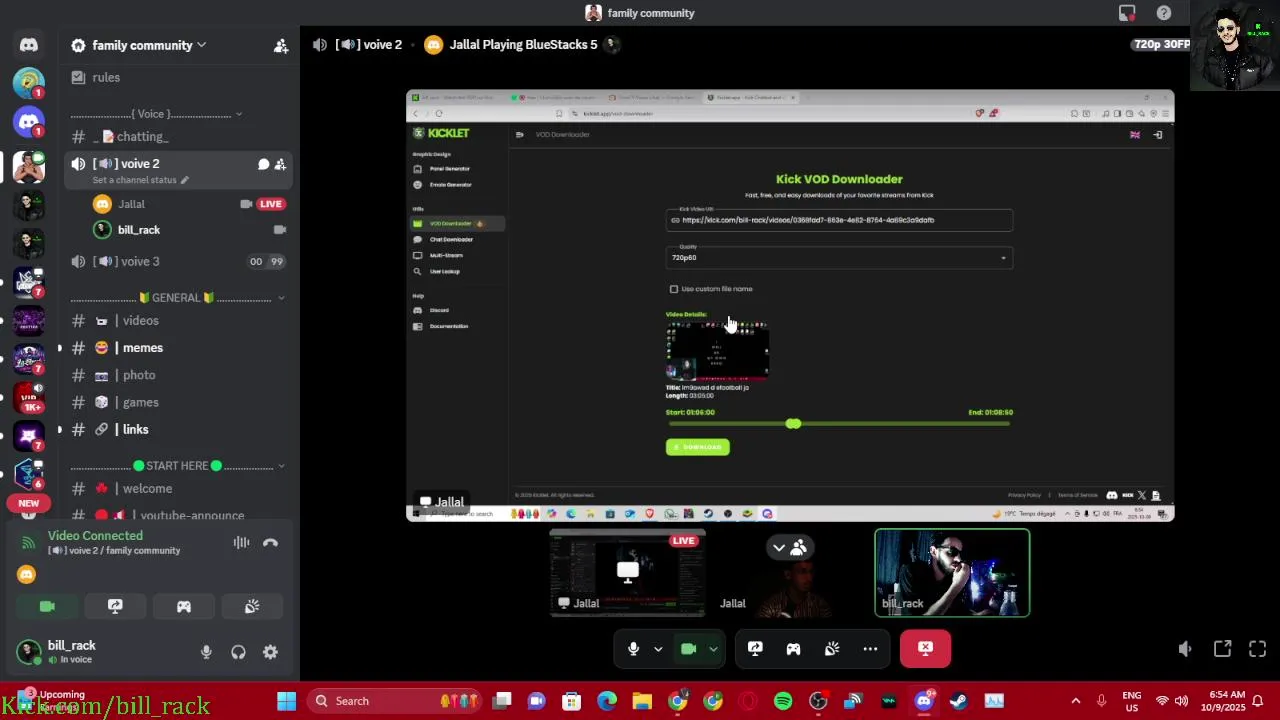Collapse the GENERAL category
The height and width of the screenshot is (720, 1280).
(x=177, y=298)
